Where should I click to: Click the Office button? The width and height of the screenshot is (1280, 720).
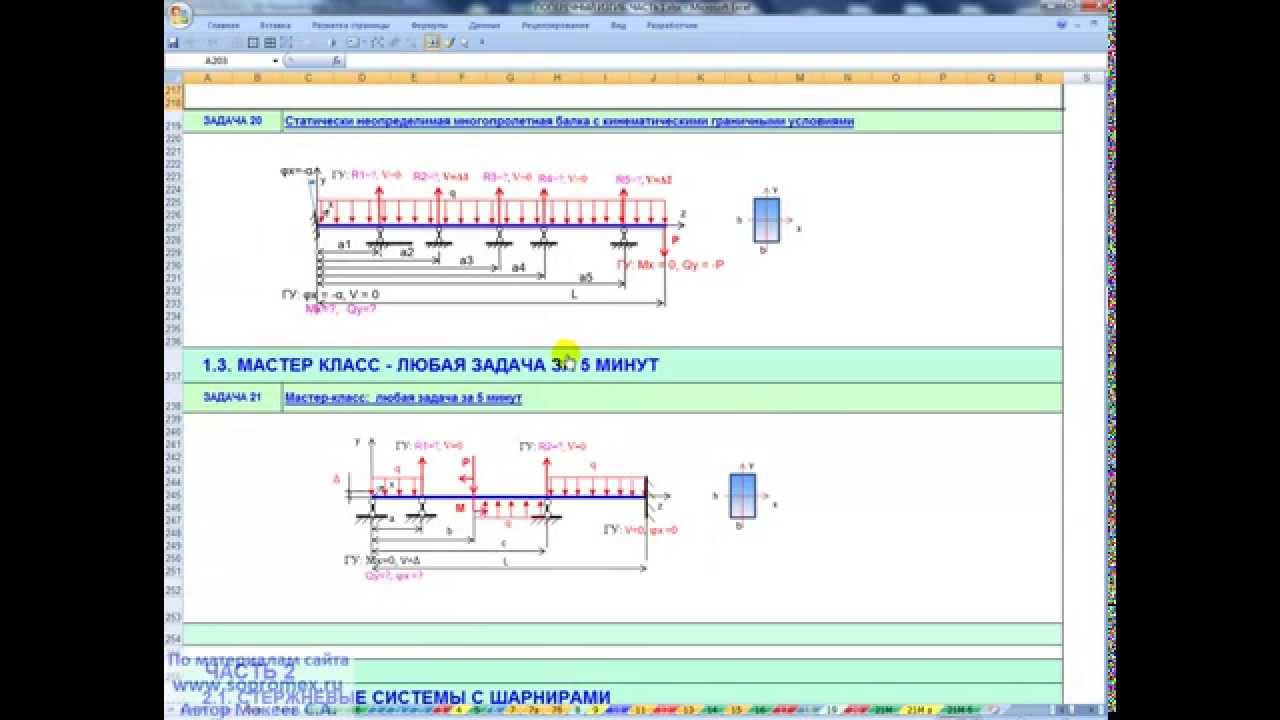180,15
